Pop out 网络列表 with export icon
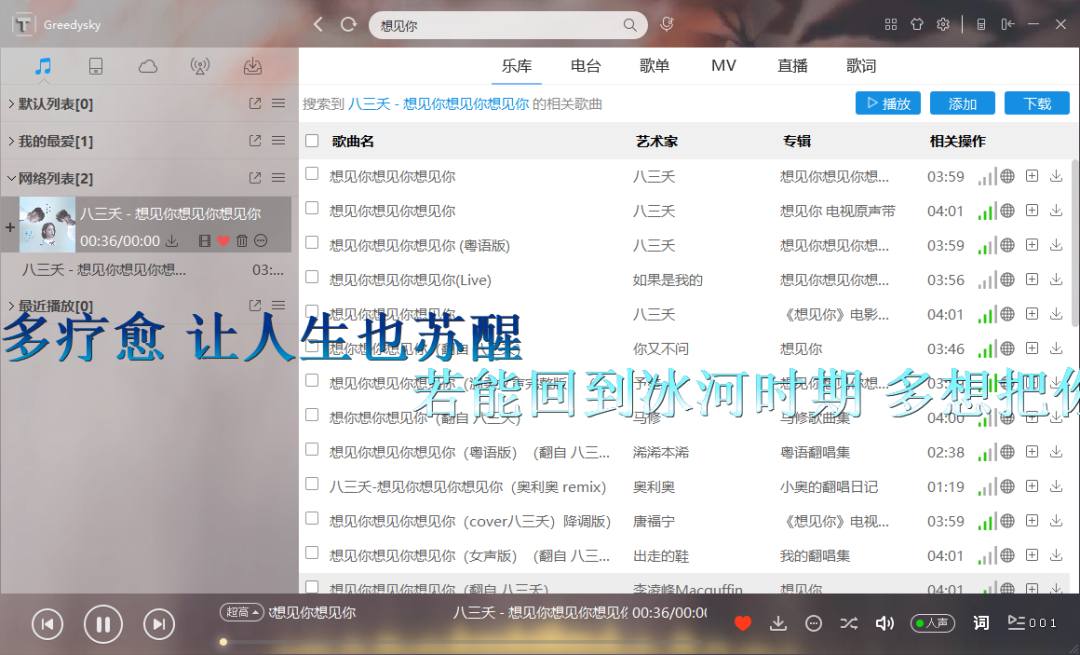This screenshot has width=1080, height=655. coord(255,178)
